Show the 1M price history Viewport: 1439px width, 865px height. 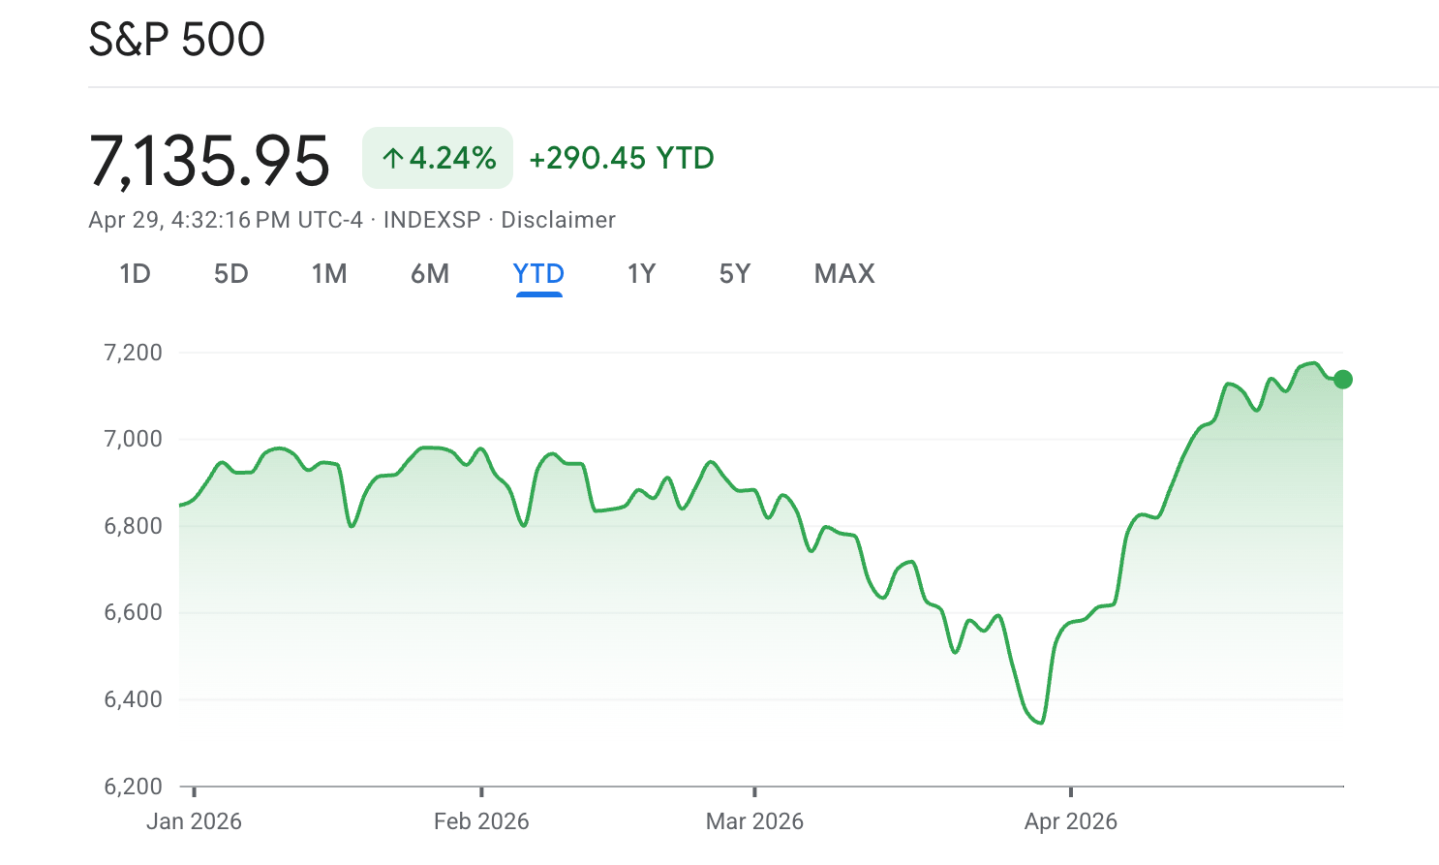tap(329, 274)
